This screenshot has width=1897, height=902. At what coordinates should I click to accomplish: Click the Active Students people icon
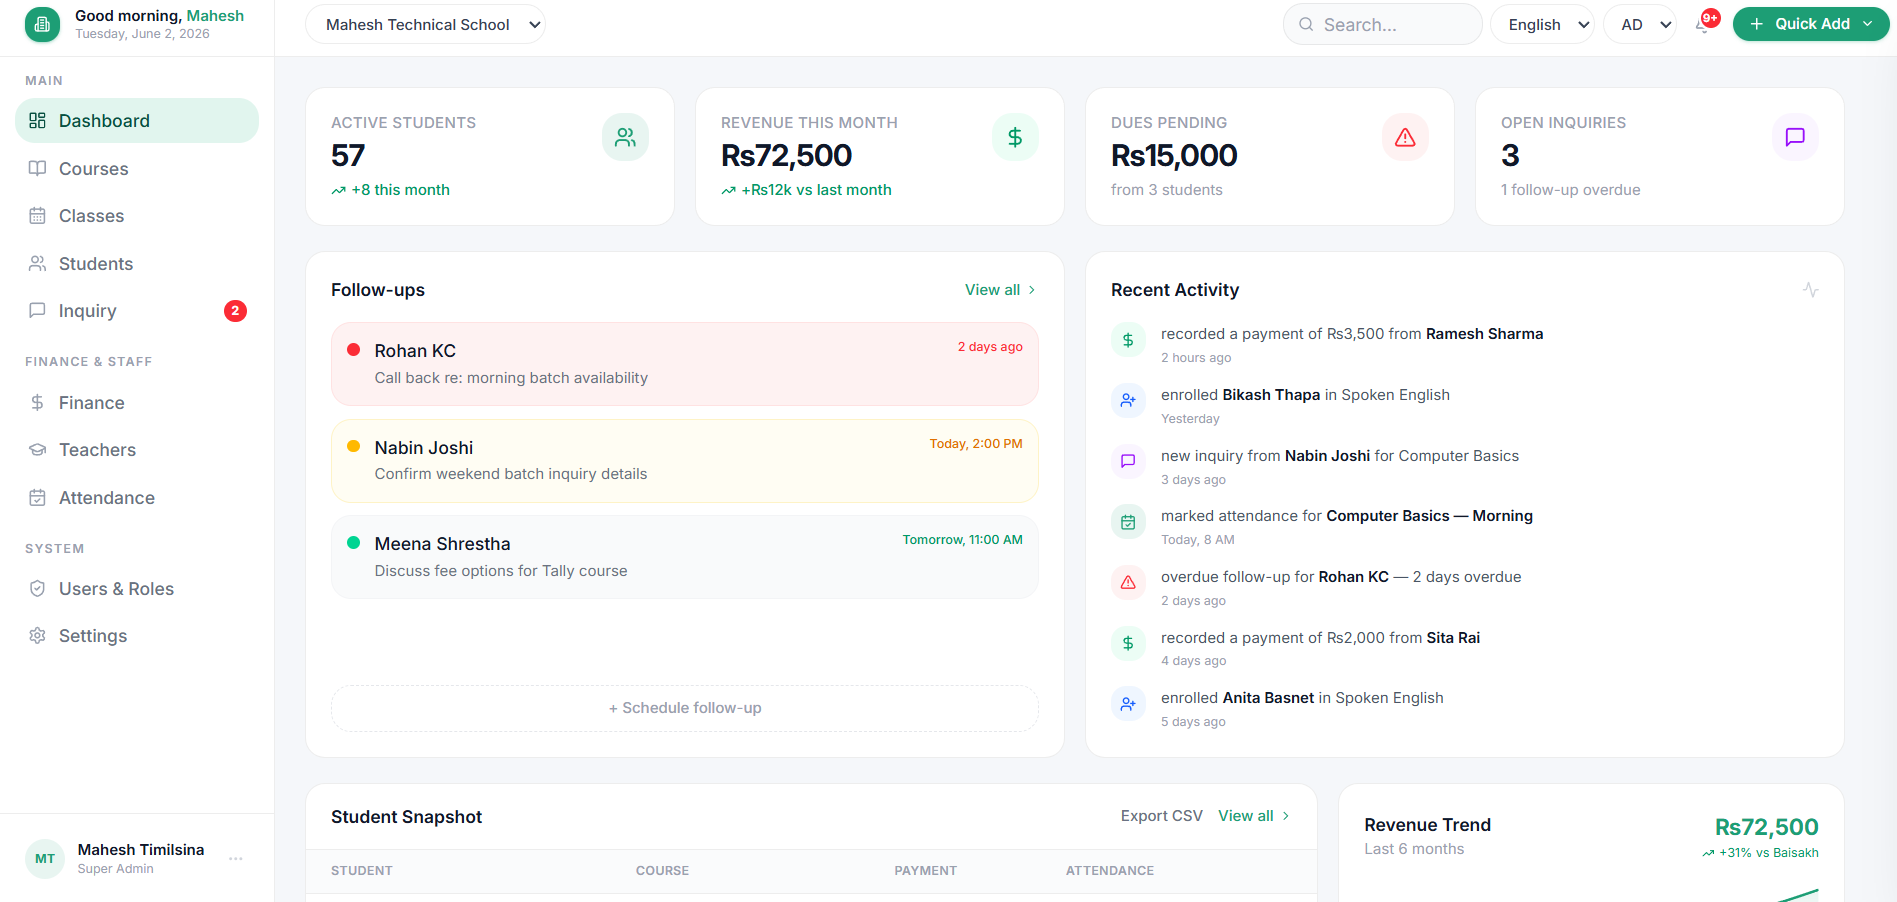click(x=625, y=137)
